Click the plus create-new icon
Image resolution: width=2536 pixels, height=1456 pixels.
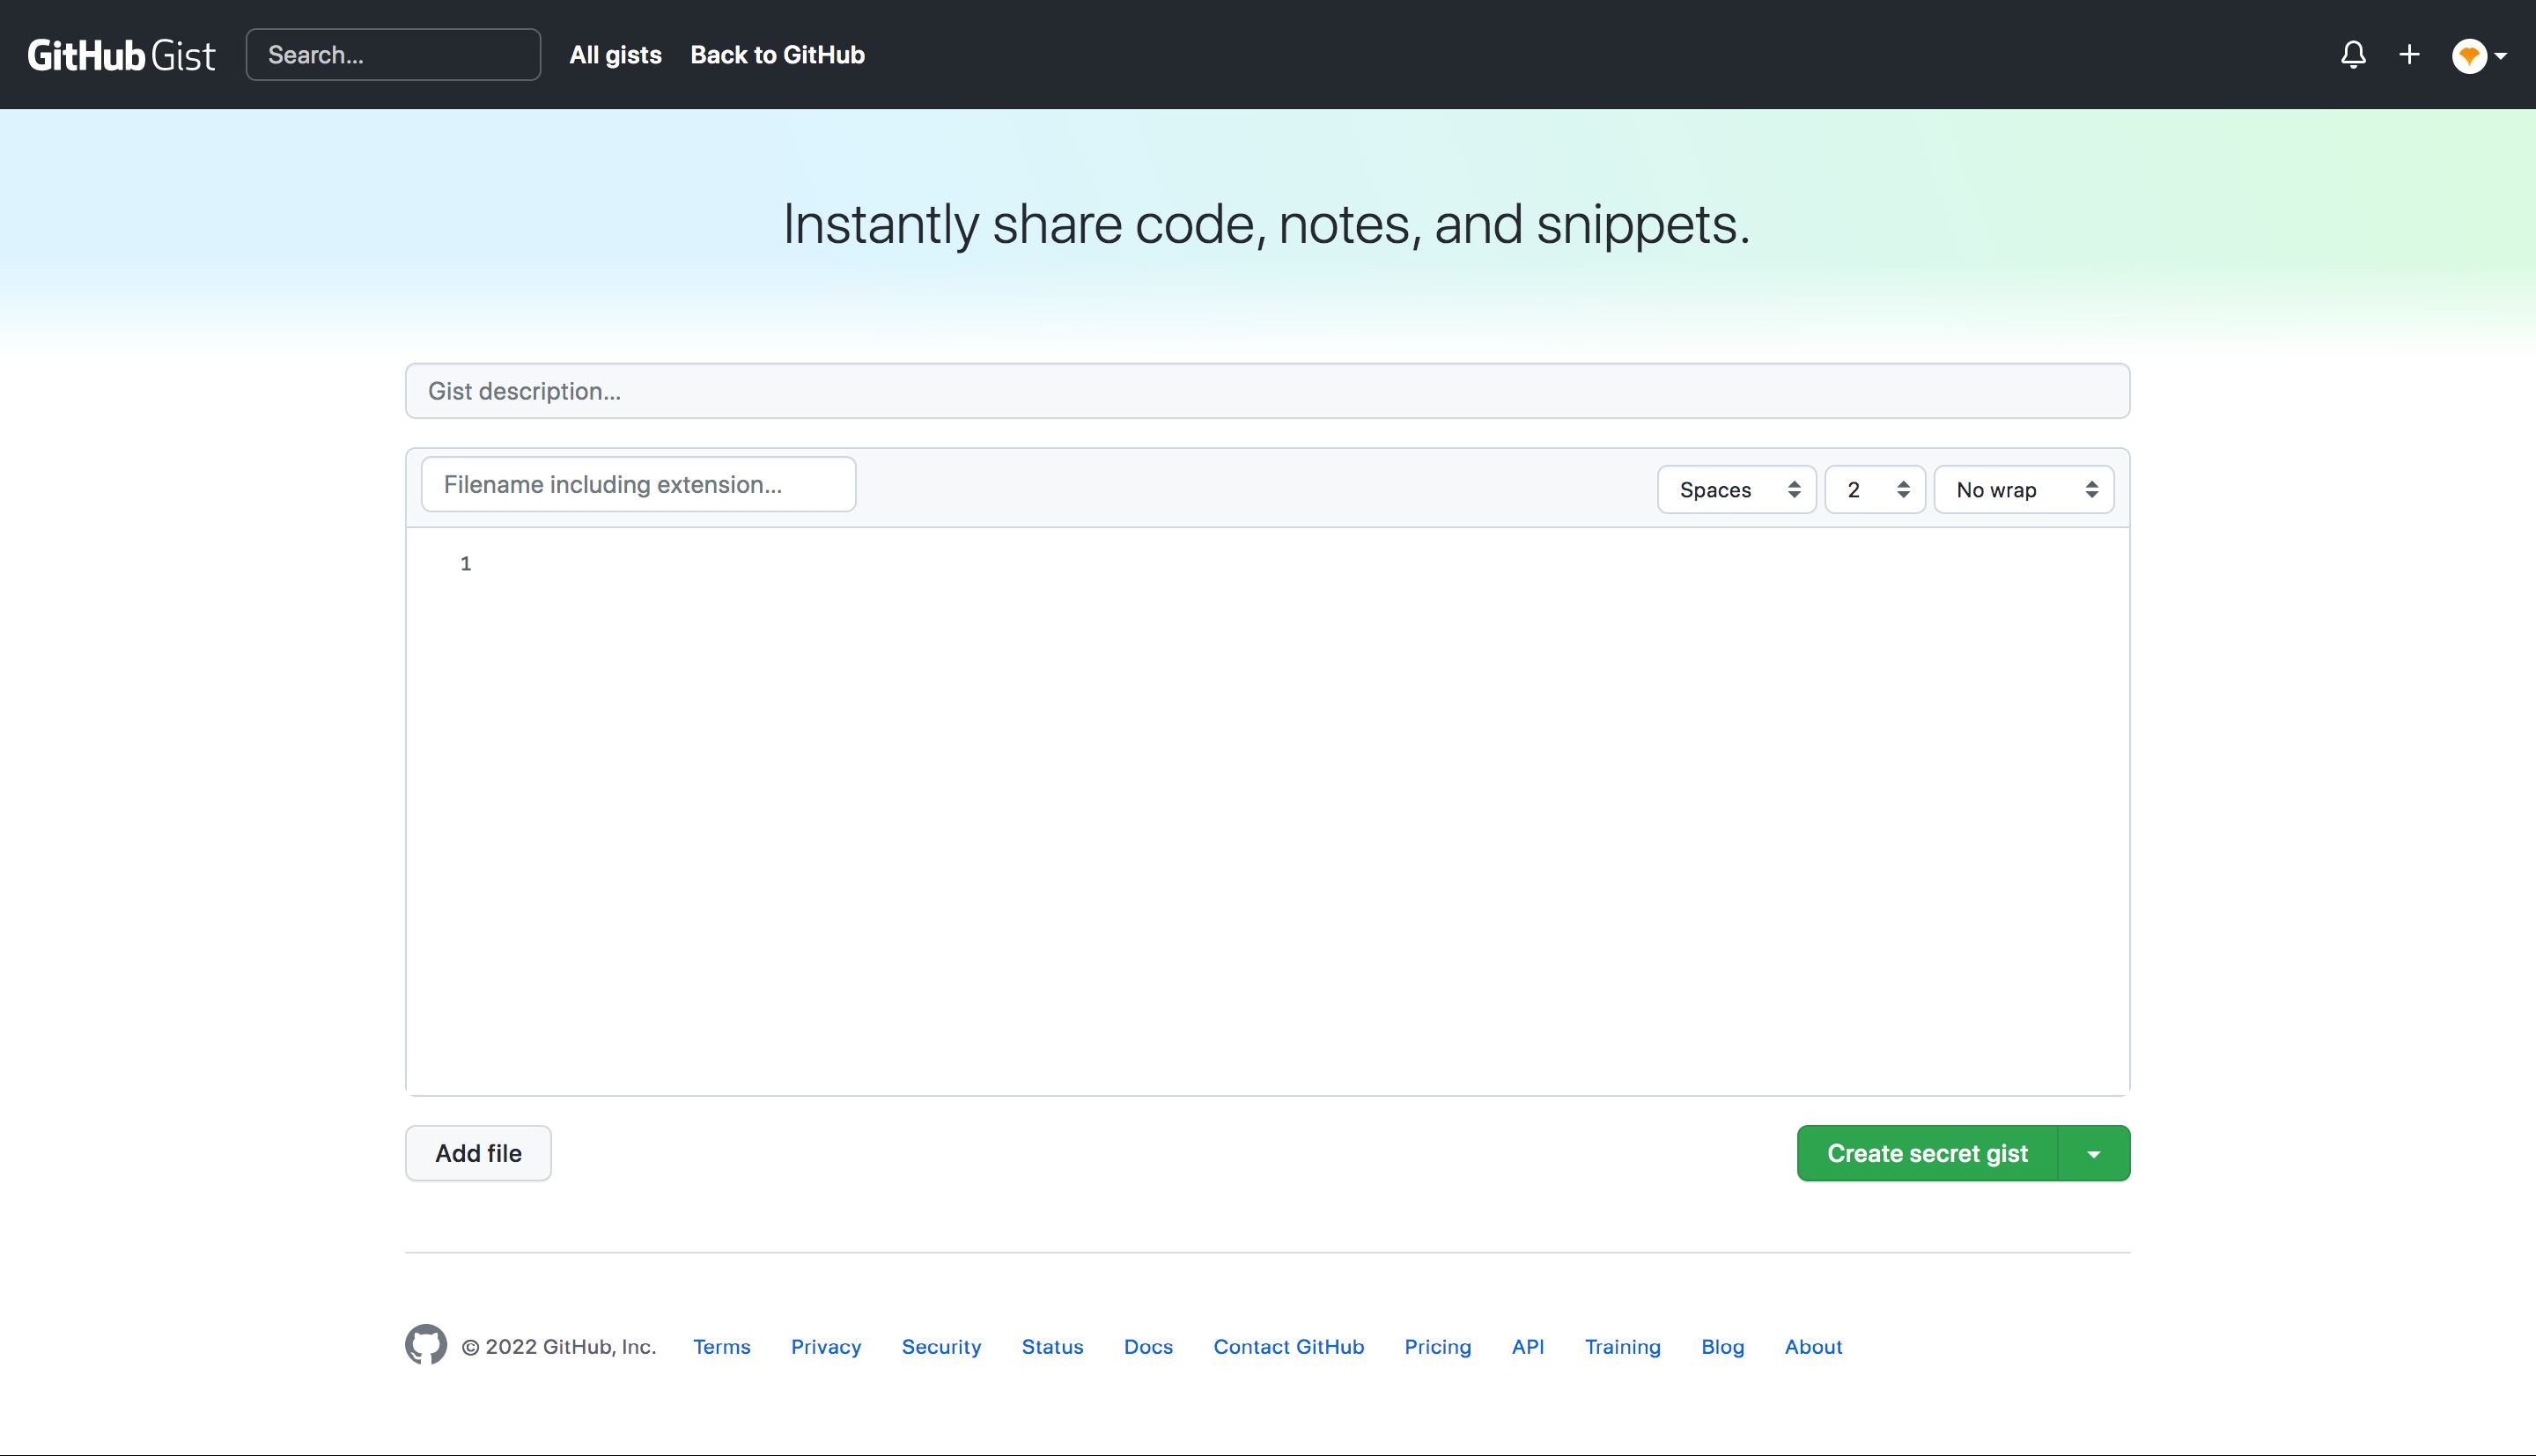pyautogui.click(x=2409, y=55)
